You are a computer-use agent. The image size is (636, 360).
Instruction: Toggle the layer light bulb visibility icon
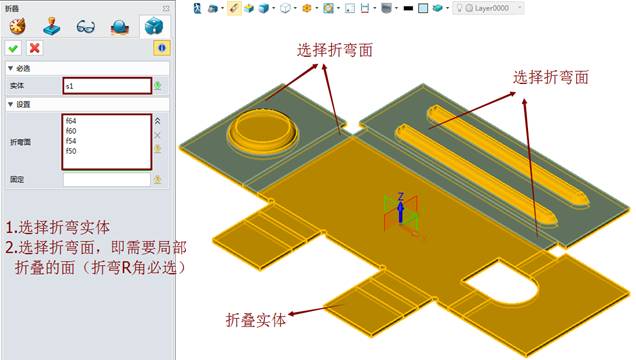pyautogui.click(x=460, y=8)
